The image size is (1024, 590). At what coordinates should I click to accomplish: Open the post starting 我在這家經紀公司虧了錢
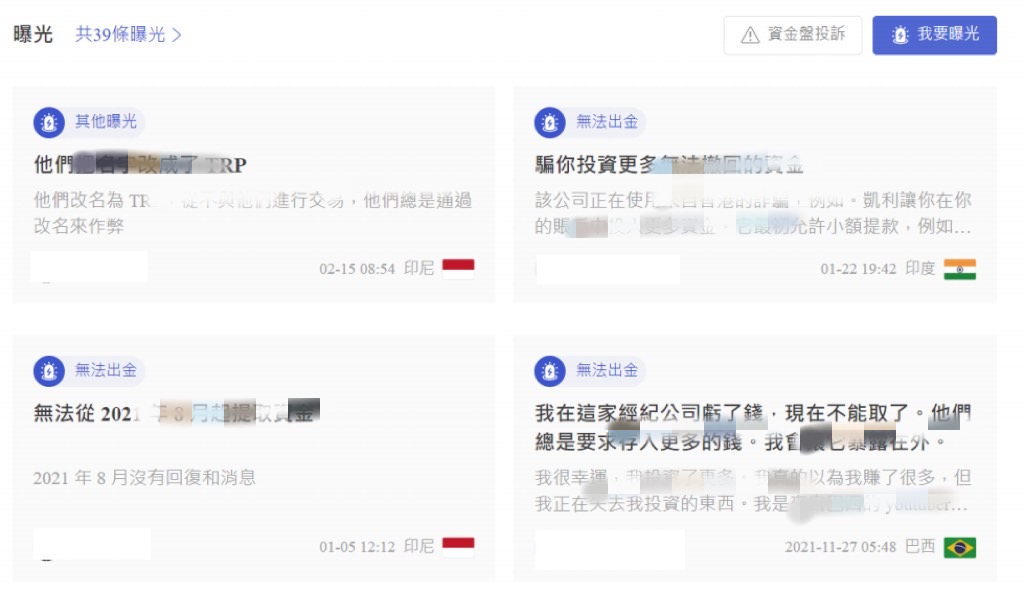tap(753, 427)
